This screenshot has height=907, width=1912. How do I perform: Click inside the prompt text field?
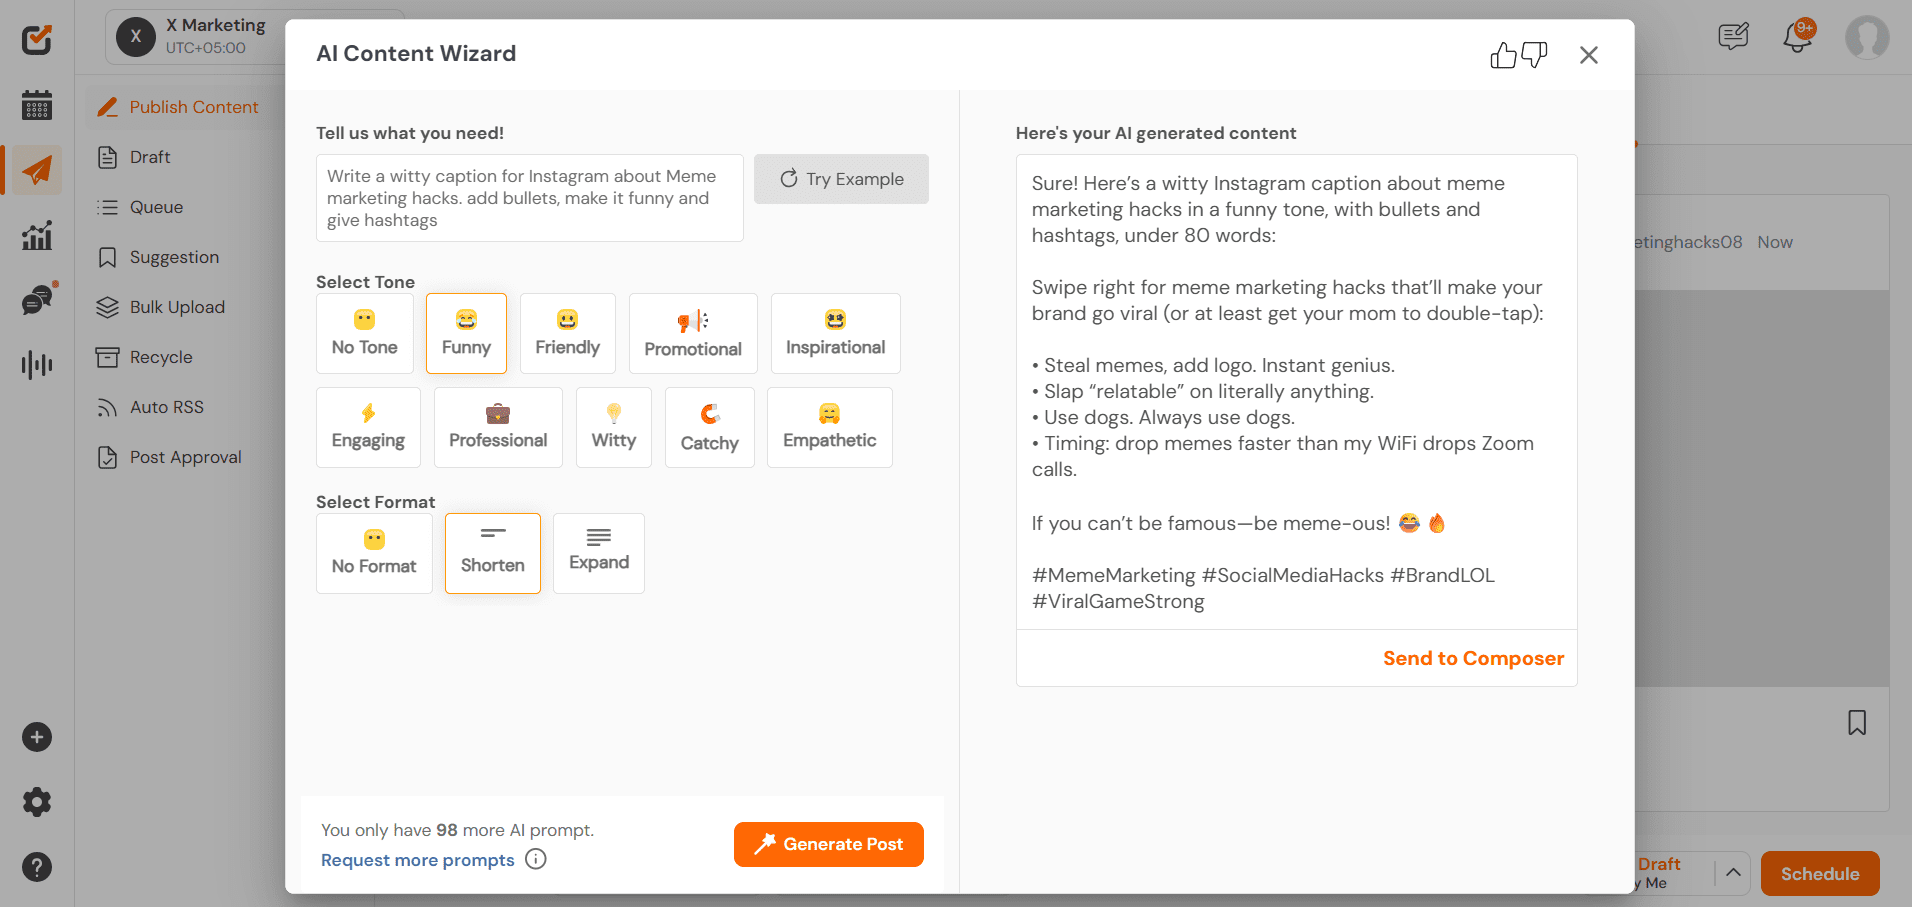[529, 198]
